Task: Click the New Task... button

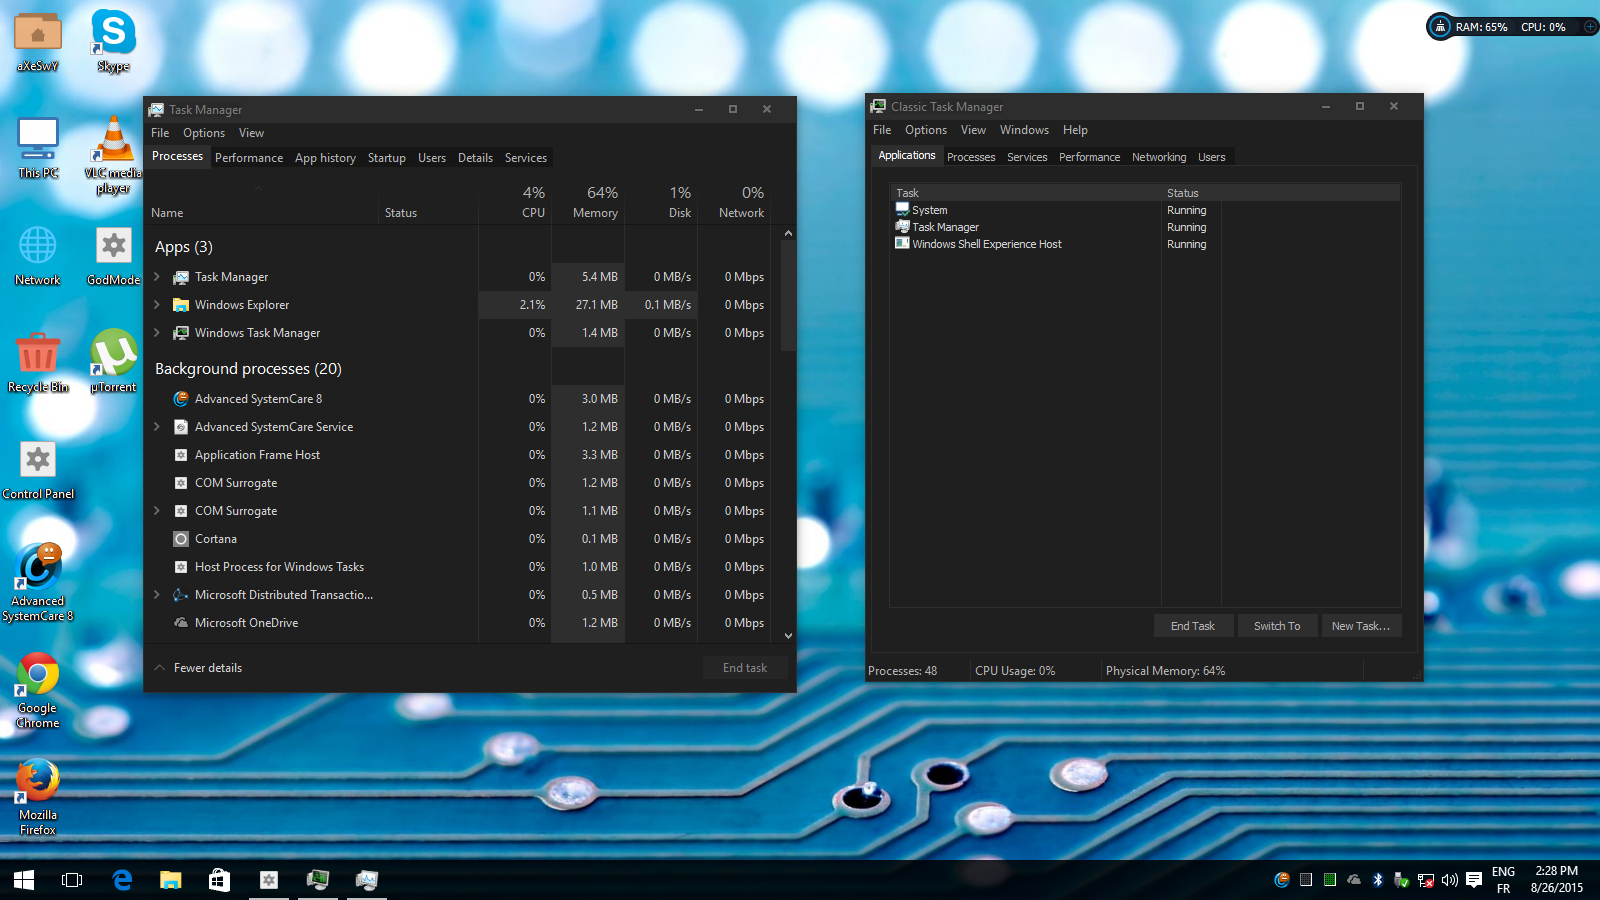Action: pyautogui.click(x=1360, y=626)
